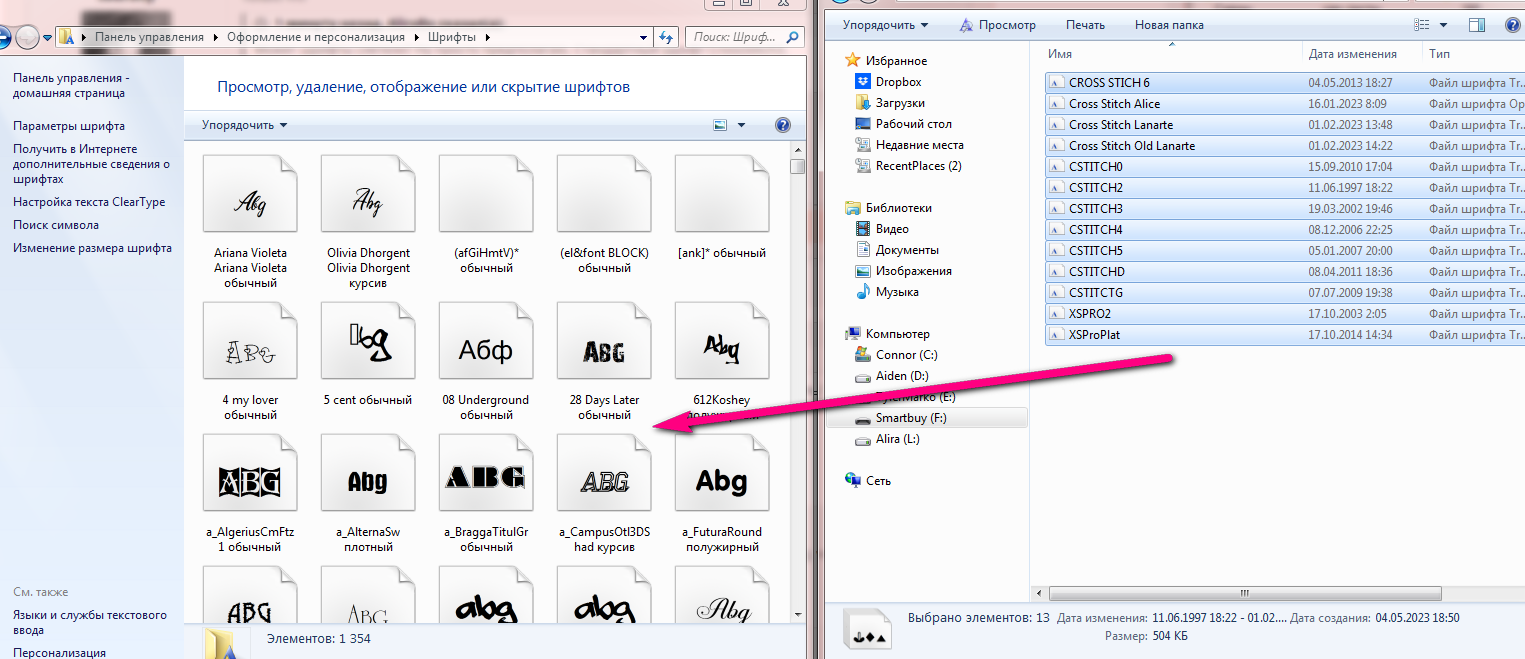Sort files by Дата изменения column
Viewport: 1525px width, 659px height.
(x=1352, y=54)
